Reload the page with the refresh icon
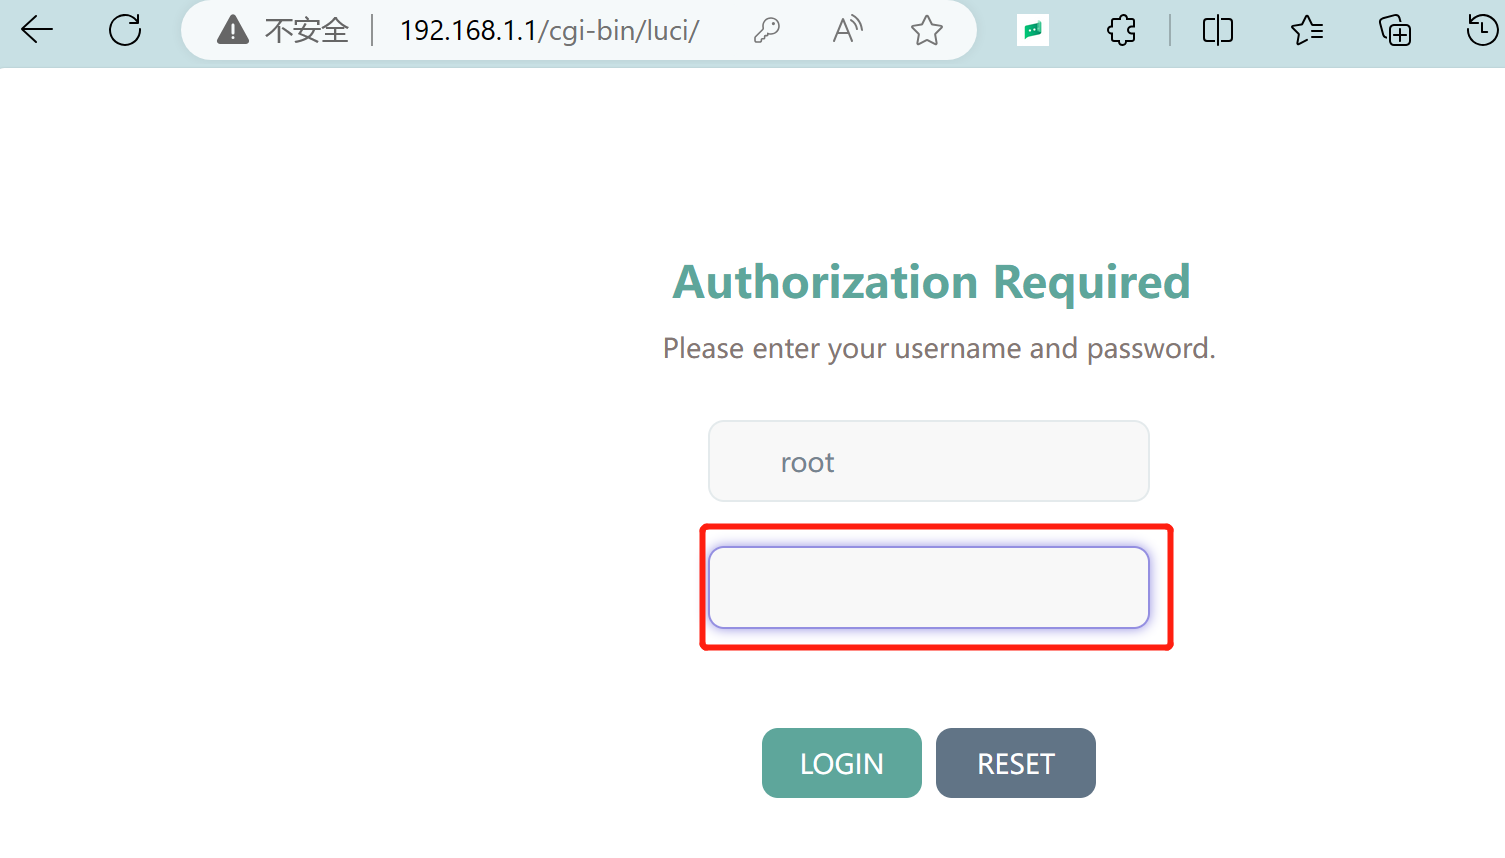The width and height of the screenshot is (1505, 858). pyautogui.click(x=125, y=30)
